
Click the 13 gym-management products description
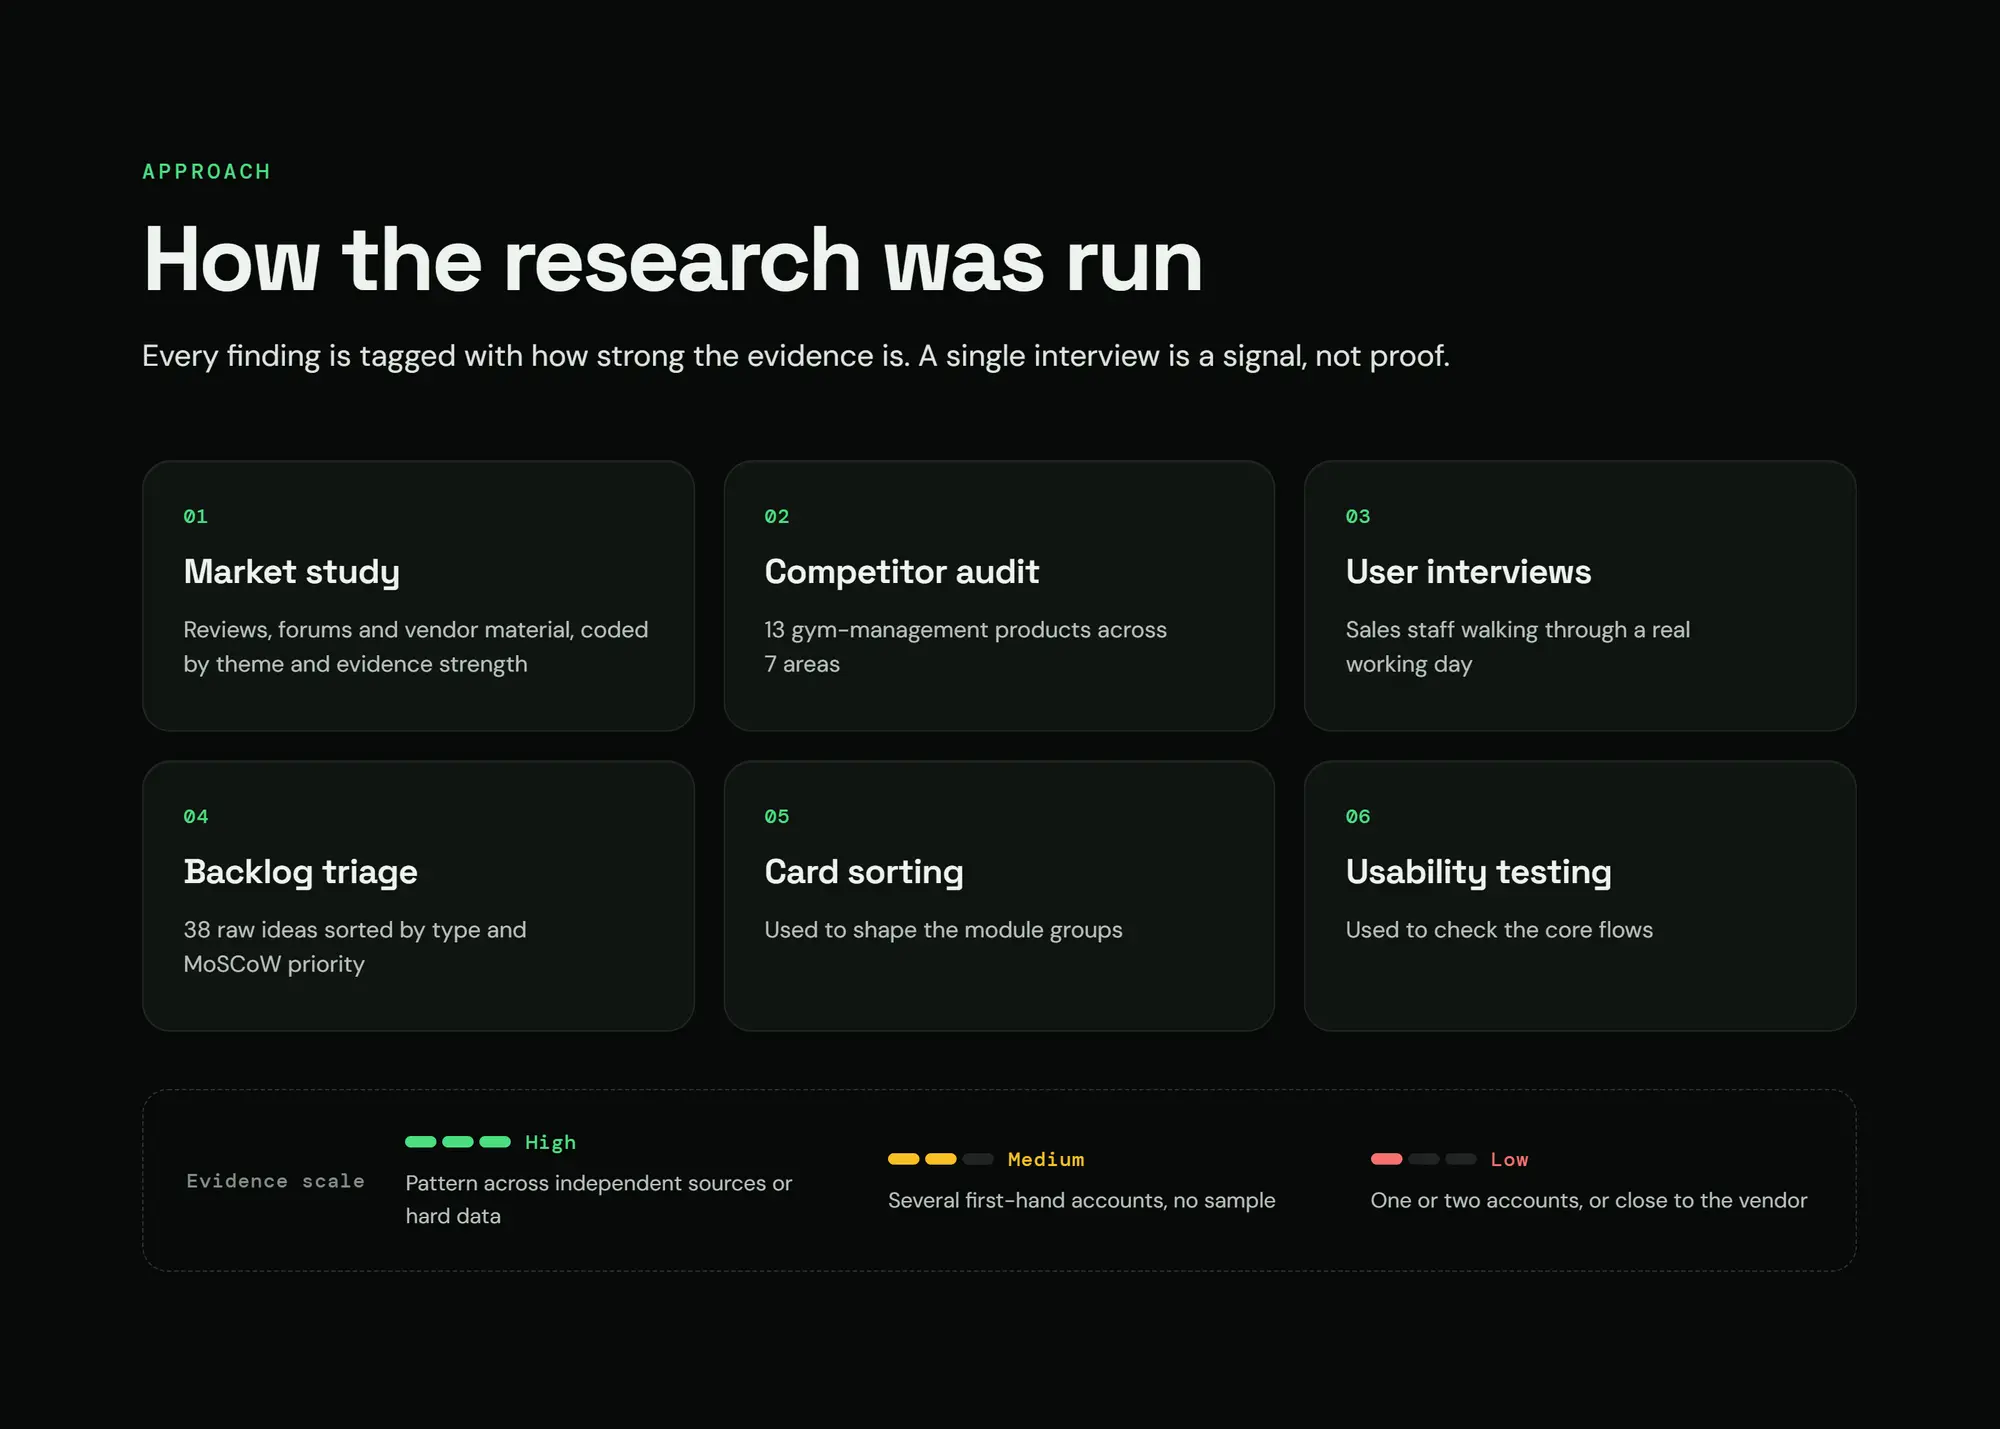(x=965, y=647)
